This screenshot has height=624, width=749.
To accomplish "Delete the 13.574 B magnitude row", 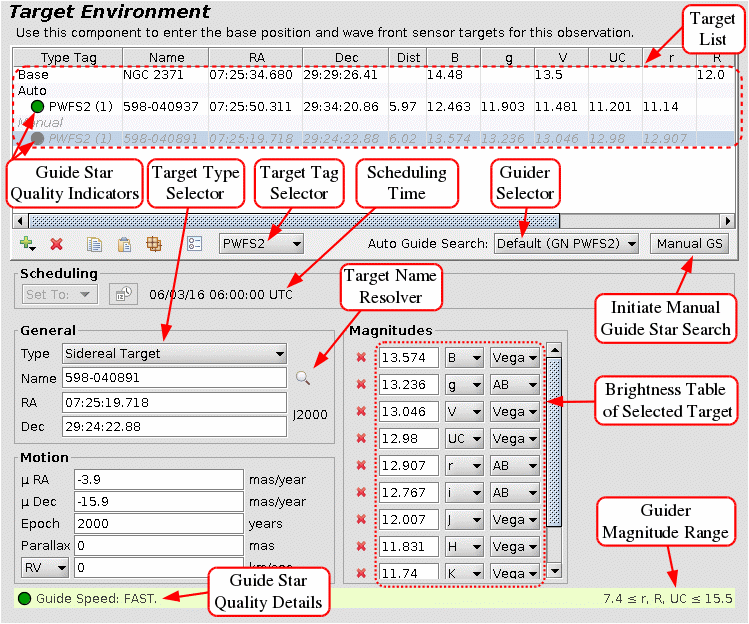I will (x=361, y=357).
